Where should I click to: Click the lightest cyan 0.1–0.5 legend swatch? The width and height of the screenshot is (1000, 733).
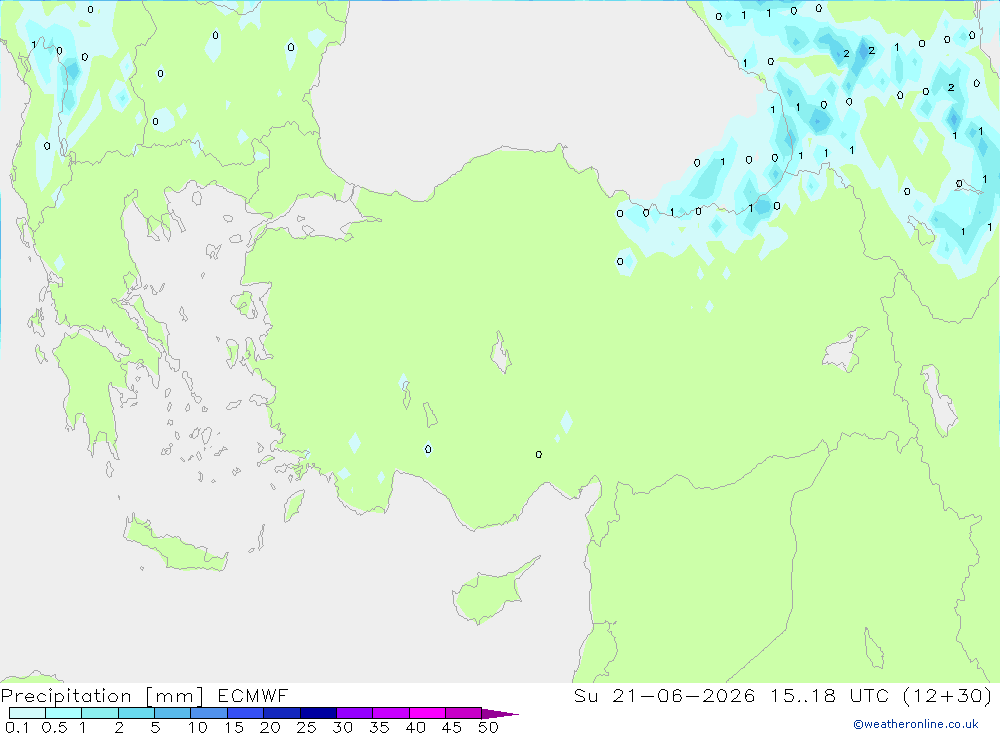click(27, 713)
